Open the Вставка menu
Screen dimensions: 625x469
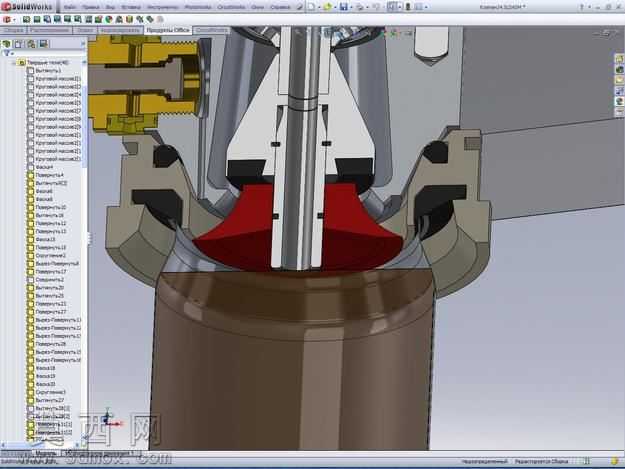click(131, 7)
